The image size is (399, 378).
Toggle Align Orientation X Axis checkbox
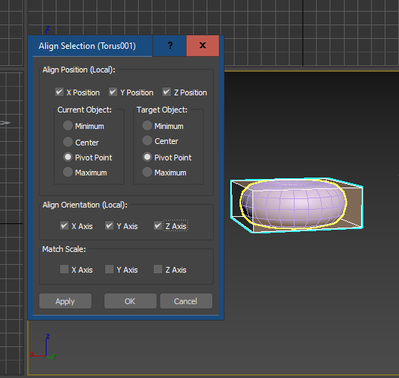[x=64, y=226]
